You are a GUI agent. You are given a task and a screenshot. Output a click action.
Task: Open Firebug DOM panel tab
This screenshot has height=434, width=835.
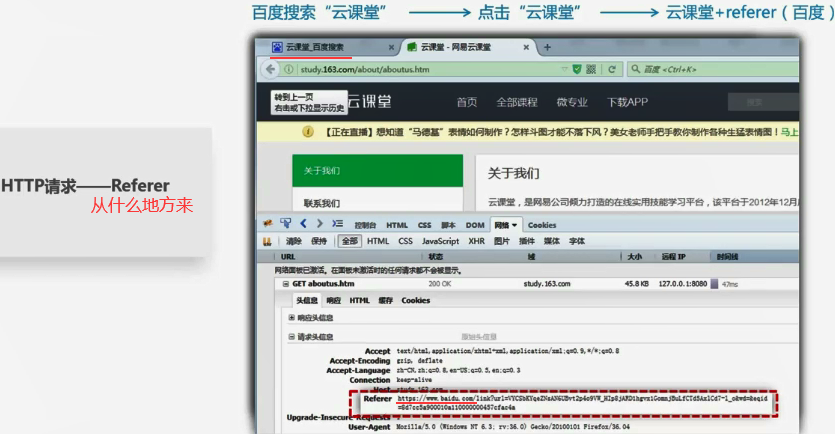(475, 225)
